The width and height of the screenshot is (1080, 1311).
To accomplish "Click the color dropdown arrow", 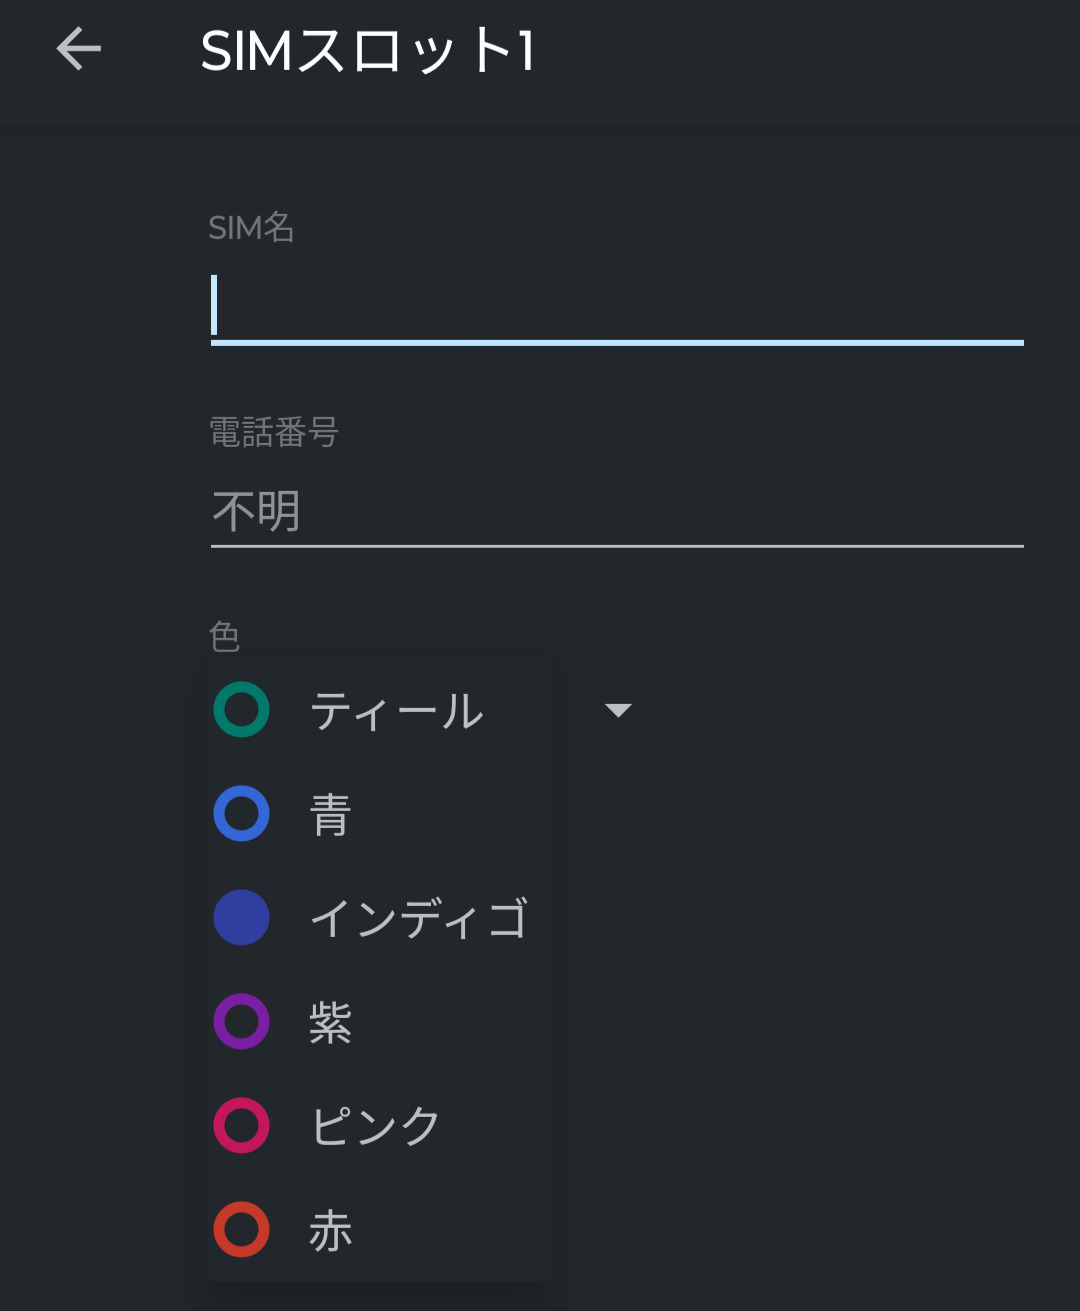I will coord(618,710).
